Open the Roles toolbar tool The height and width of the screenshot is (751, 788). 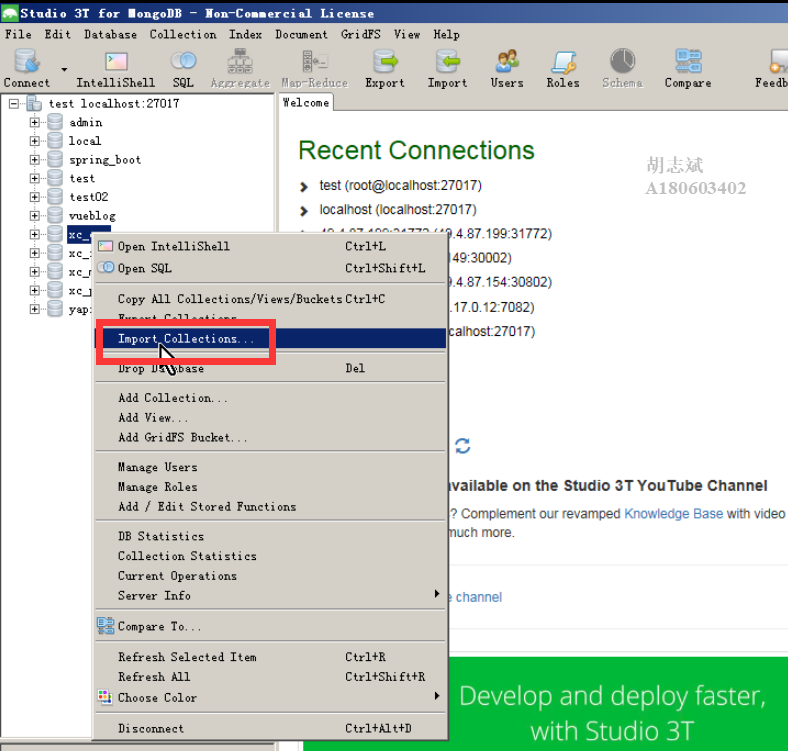pyautogui.click(x=563, y=68)
